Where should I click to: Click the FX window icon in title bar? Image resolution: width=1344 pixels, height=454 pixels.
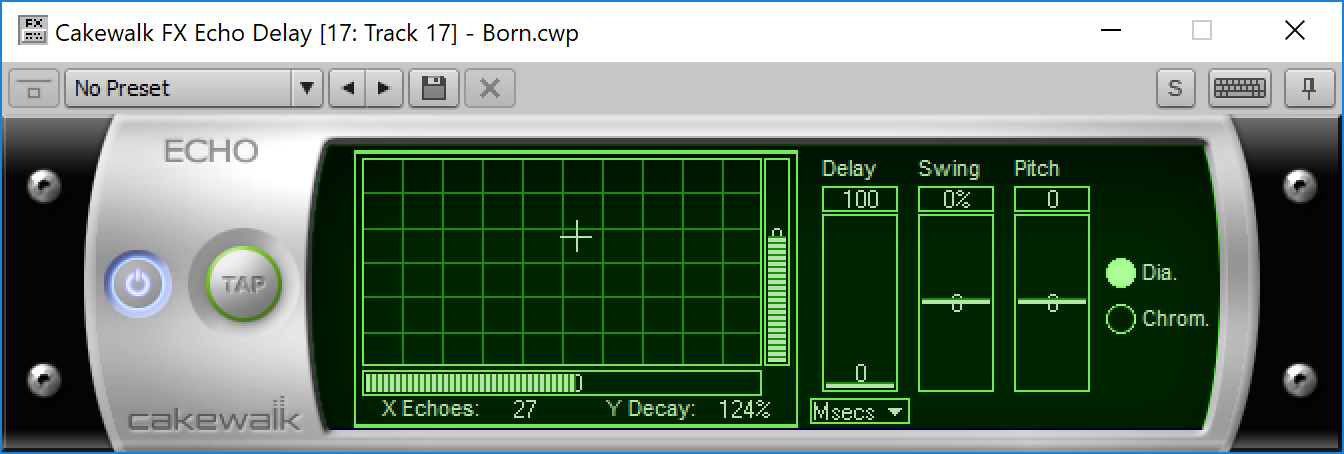(x=33, y=32)
